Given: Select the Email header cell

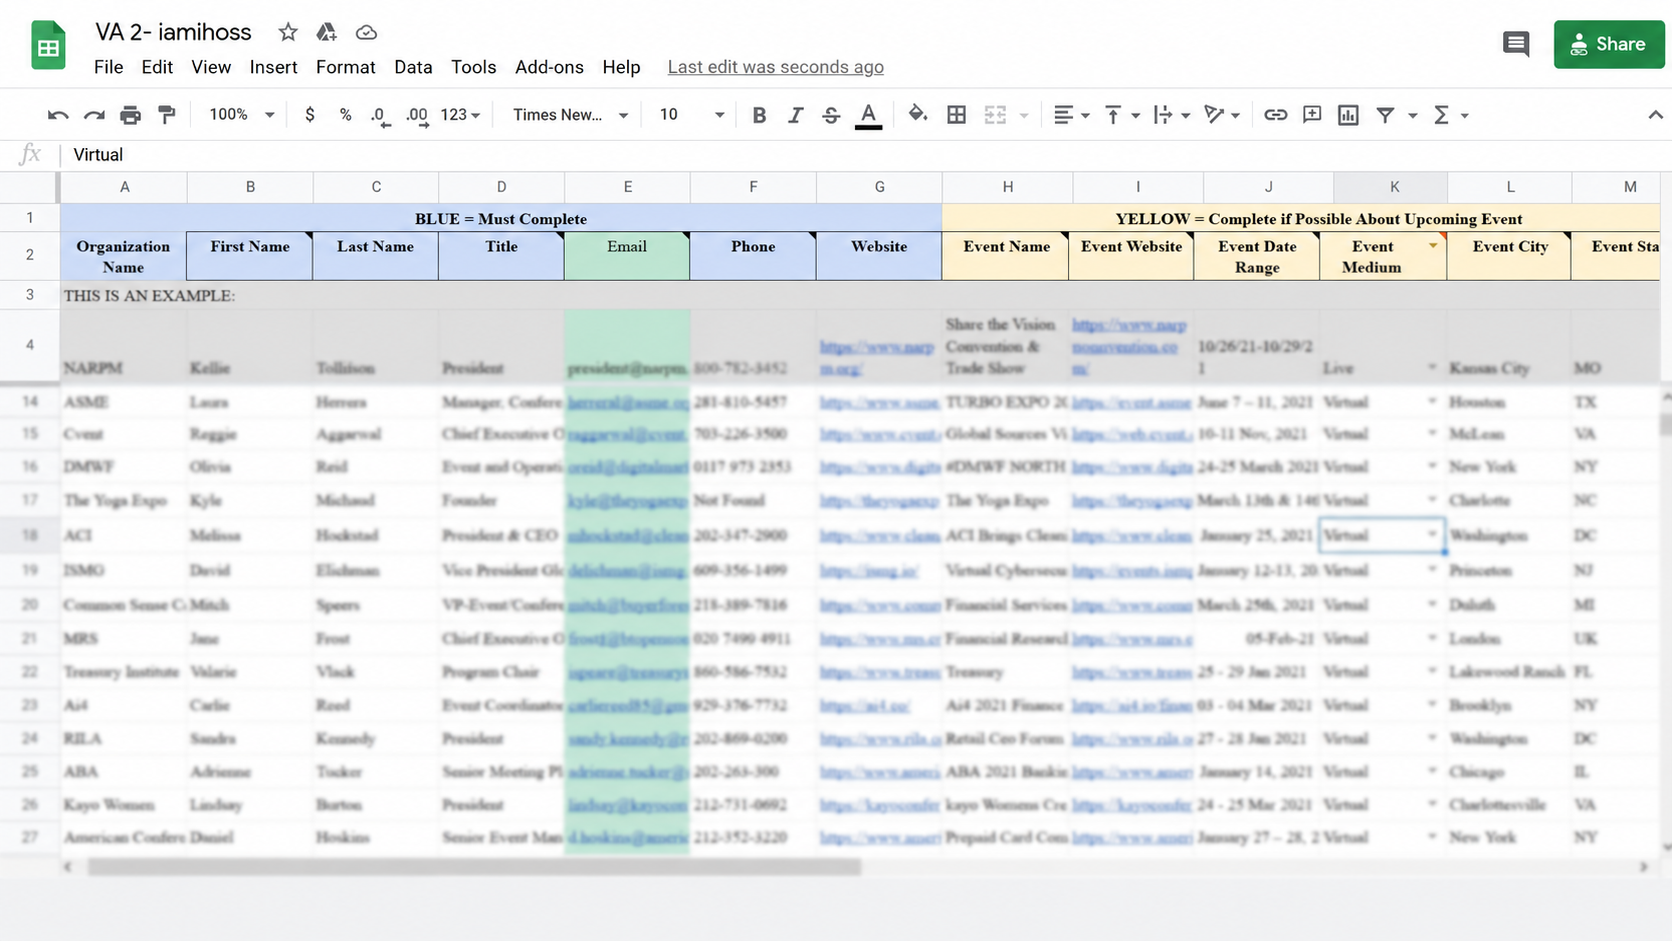Looking at the screenshot, I should [627, 256].
